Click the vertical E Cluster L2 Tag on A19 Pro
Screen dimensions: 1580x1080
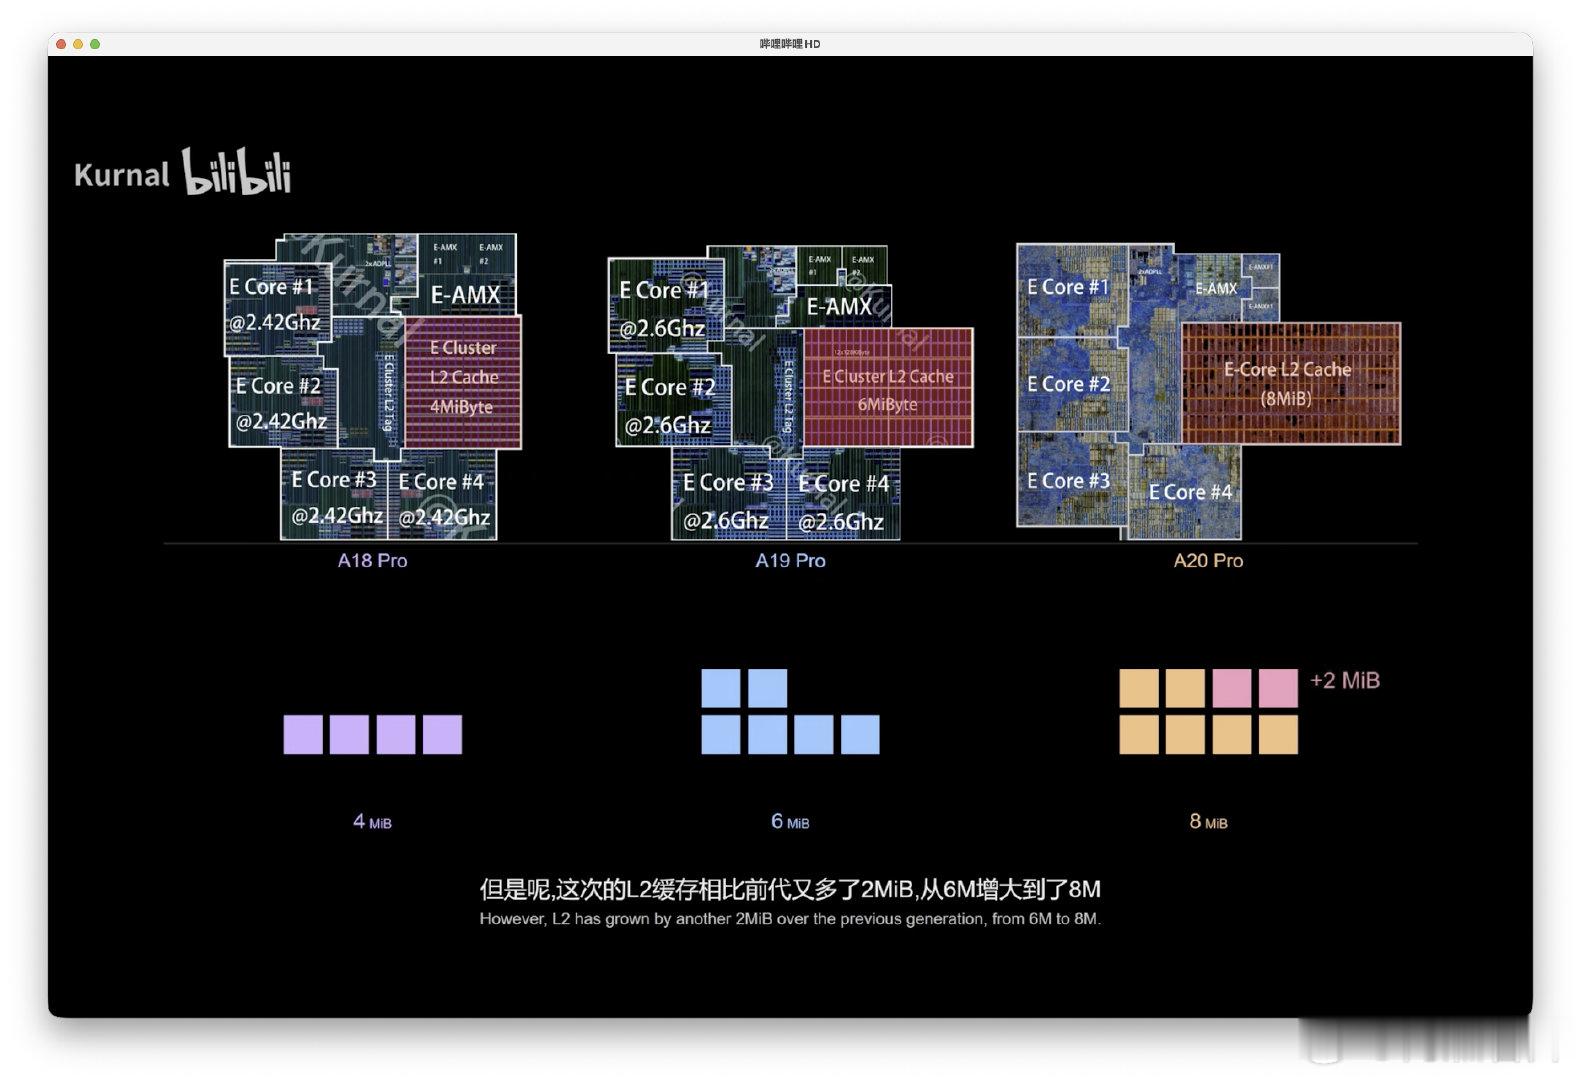[x=788, y=397]
